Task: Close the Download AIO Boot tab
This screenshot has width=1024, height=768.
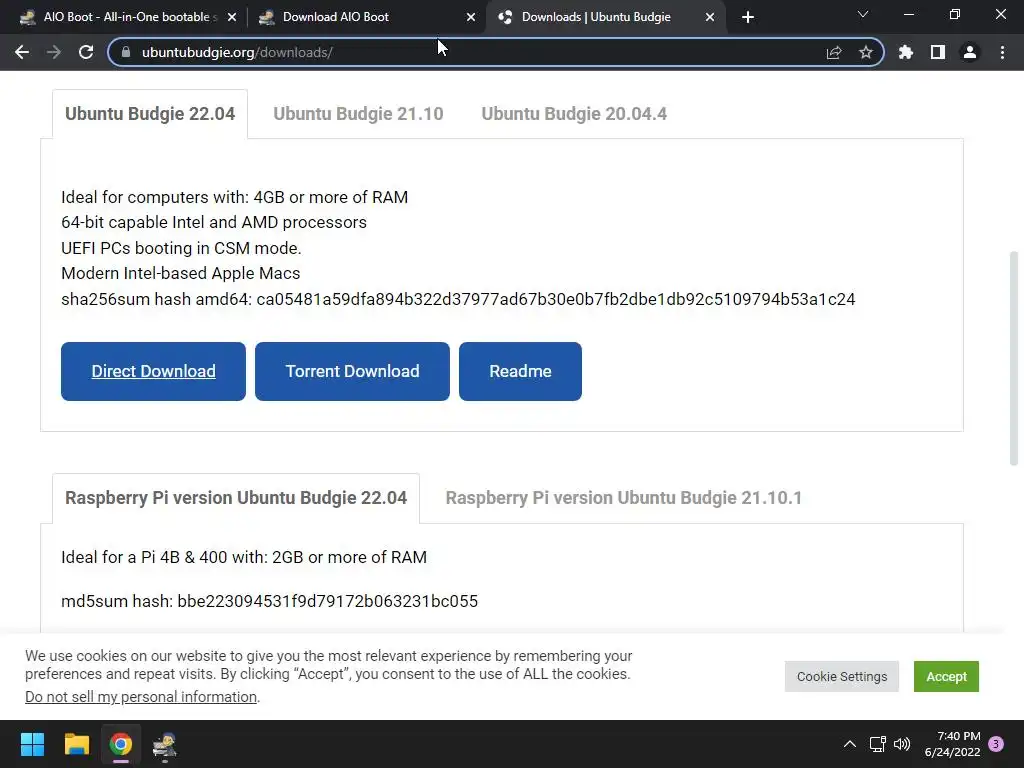Action: [x=471, y=17]
